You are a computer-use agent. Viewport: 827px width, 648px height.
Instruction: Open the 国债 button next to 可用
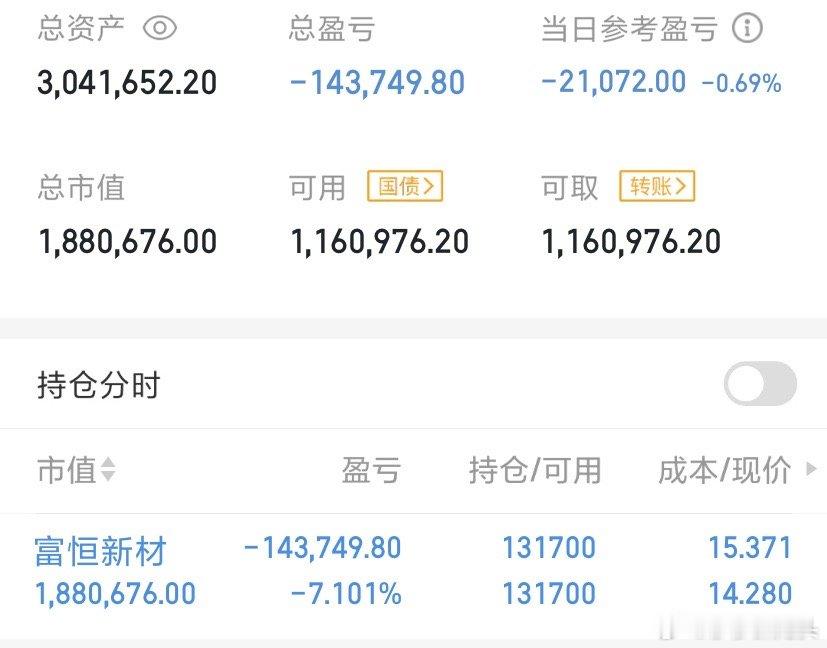pyautogui.click(x=405, y=186)
